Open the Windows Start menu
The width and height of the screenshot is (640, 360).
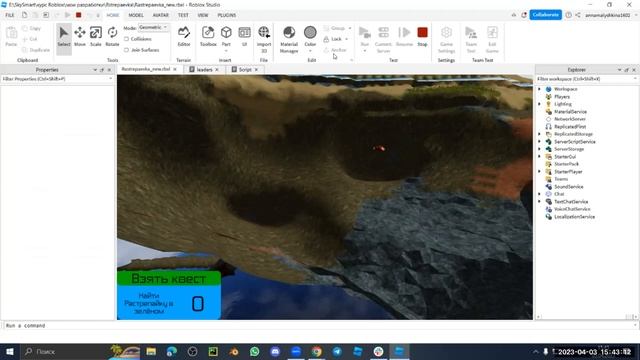9,351
